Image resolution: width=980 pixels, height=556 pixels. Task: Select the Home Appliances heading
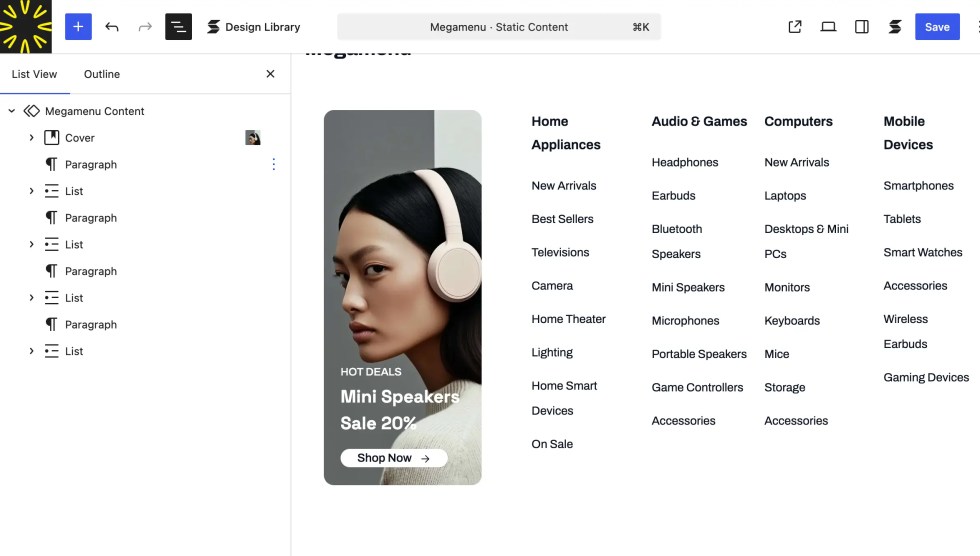(x=566, y=133)
